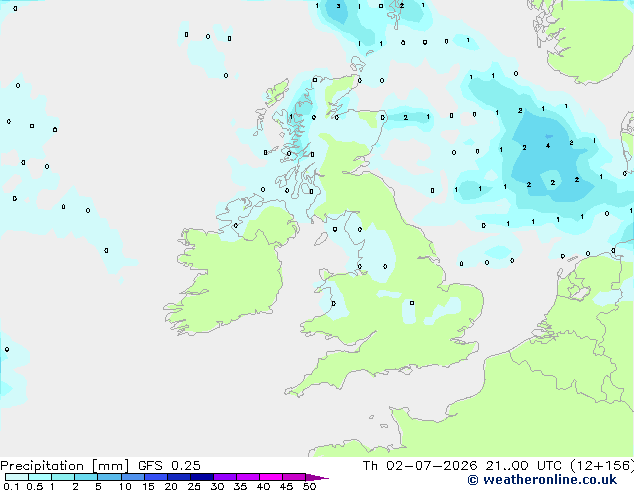Click the '30' legend scale label
634x490 pixels.
click(x=217, y=486)
